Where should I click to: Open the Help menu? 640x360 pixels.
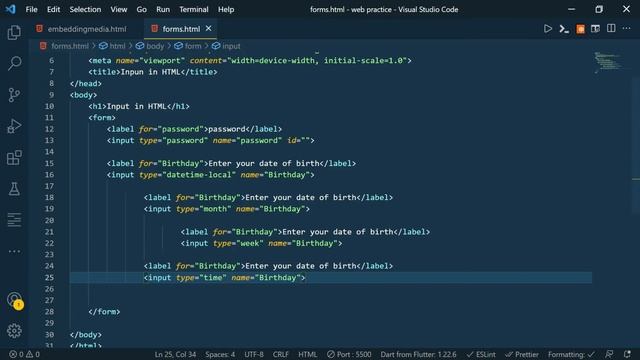tap(226, 9)
